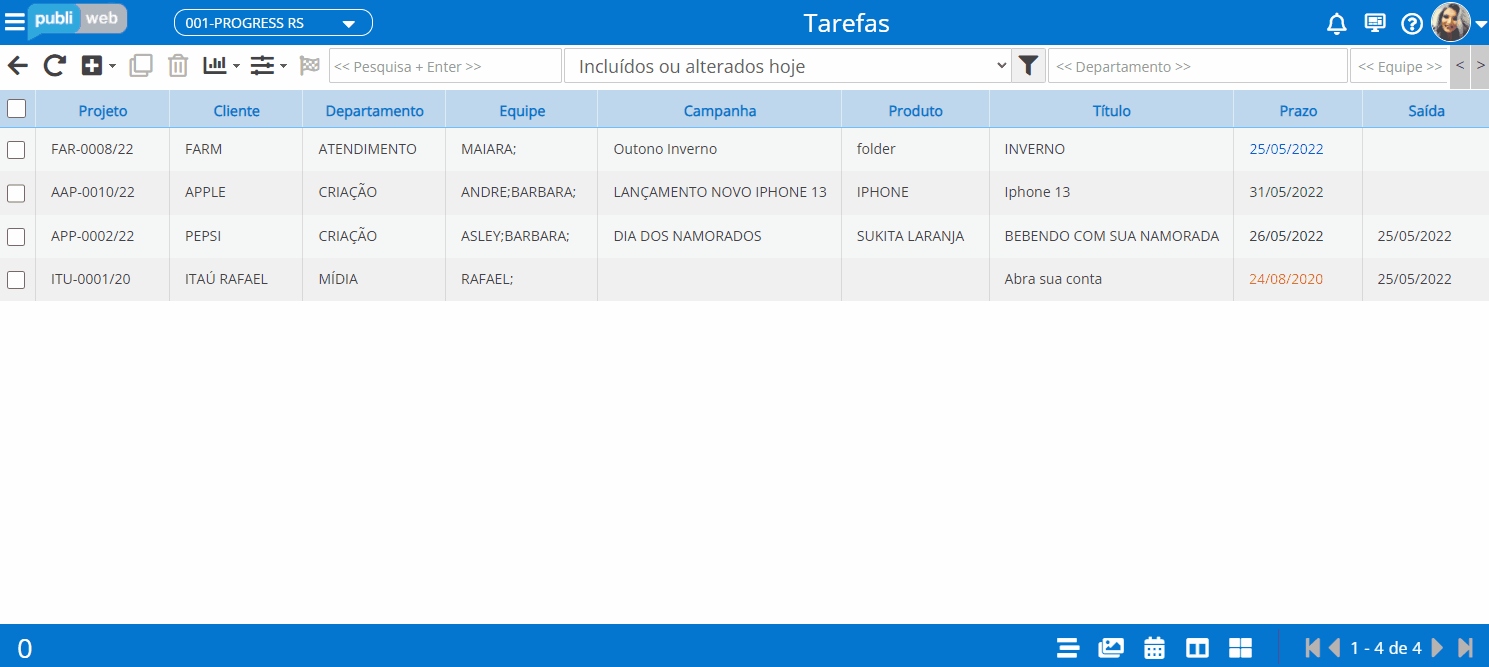
Task: Sort by the Produto column header
Action: 915,111
